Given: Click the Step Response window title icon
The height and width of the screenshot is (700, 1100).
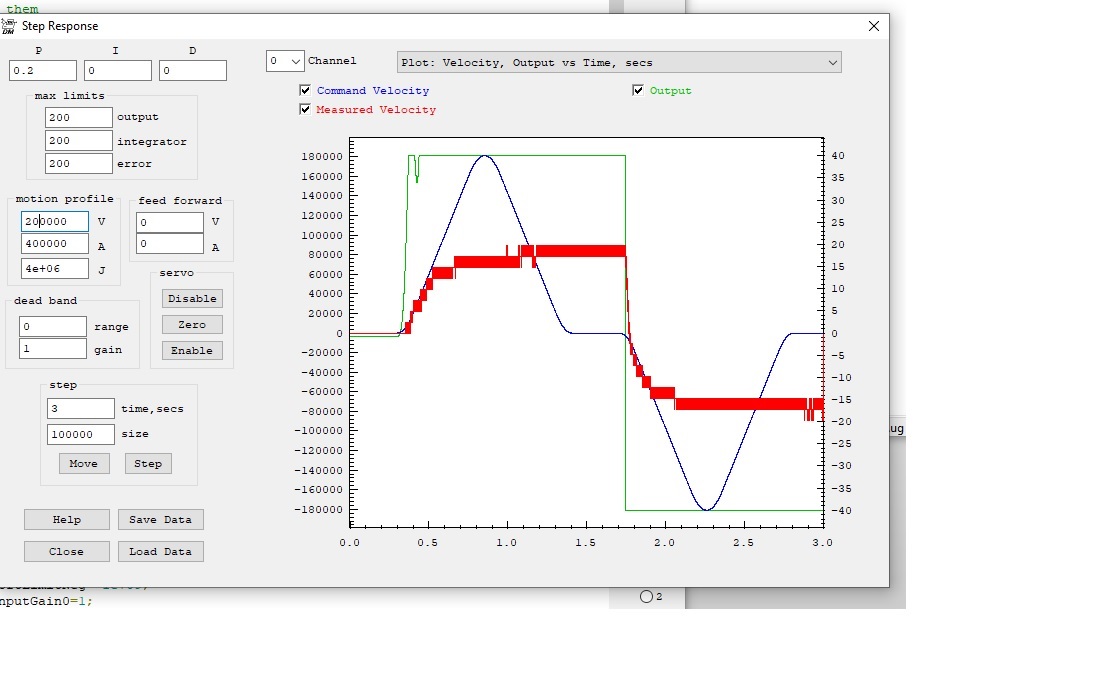Looking at the screenshot, I should [x=9, y=26].
